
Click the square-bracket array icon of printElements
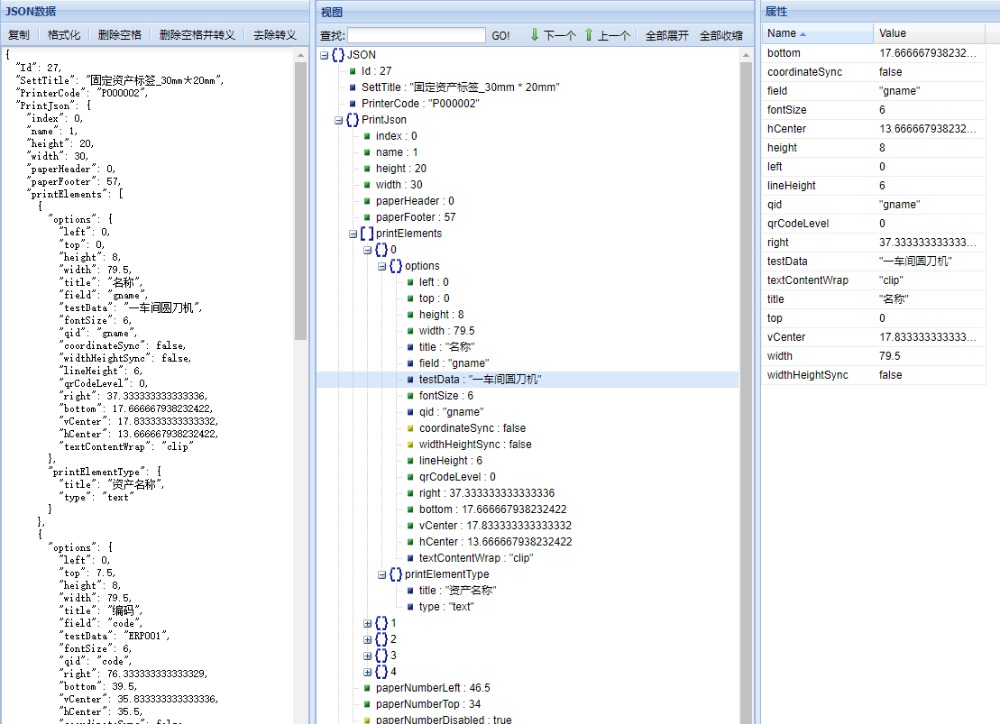pyautogui.click(x=367, y=233)
